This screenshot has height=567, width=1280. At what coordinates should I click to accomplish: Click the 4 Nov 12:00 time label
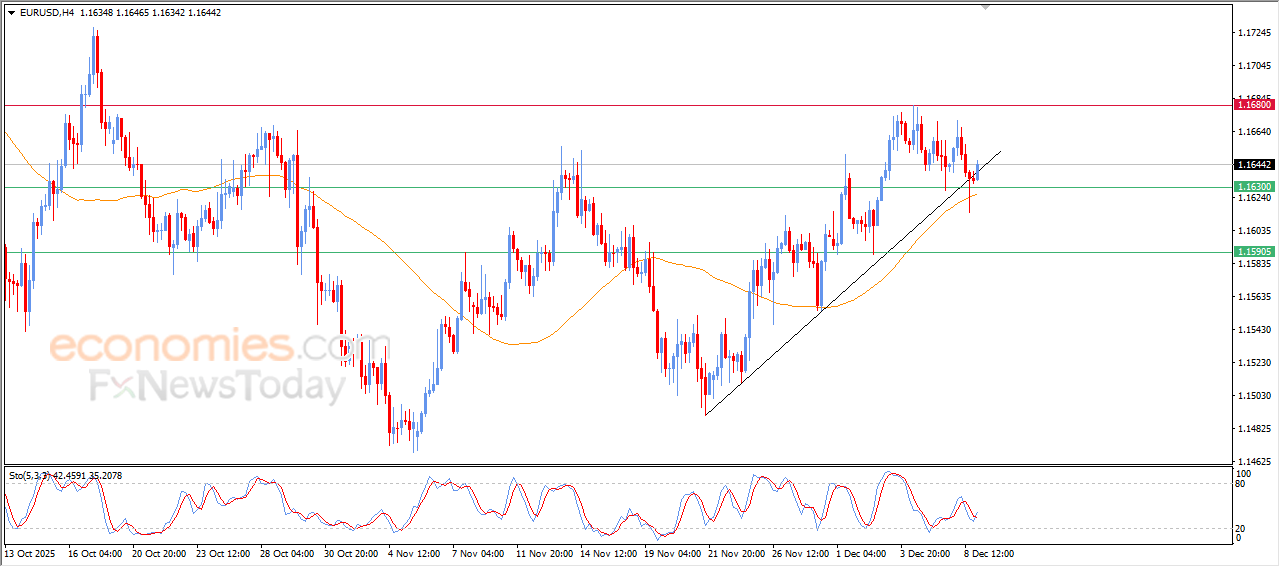pos(412,552)
